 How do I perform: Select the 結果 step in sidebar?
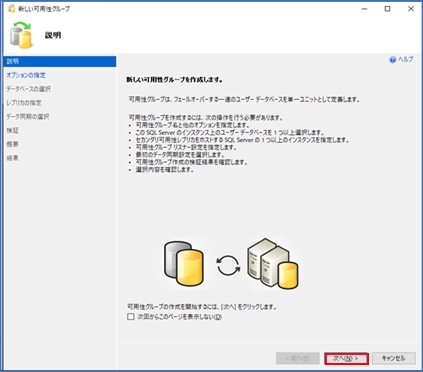tap(12, 158)
